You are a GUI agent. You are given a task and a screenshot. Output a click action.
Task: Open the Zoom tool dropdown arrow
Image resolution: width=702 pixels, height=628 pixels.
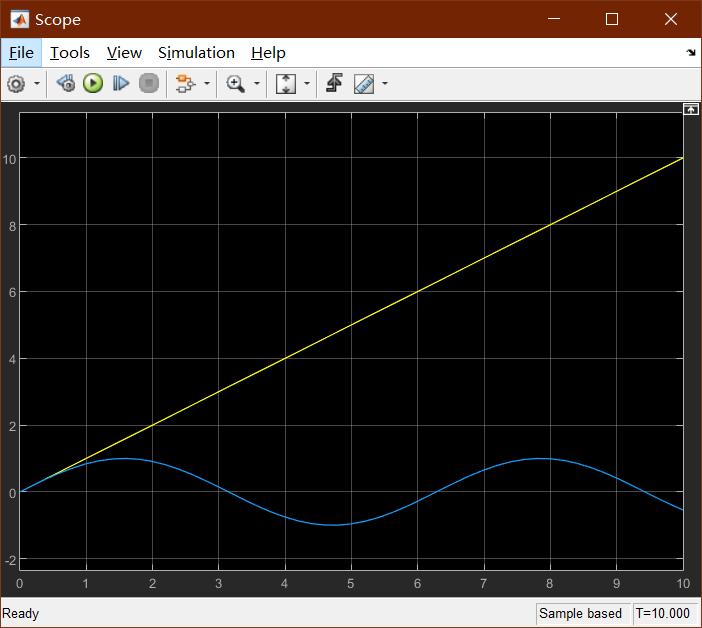pyautogui.click(x=257, y=84)
